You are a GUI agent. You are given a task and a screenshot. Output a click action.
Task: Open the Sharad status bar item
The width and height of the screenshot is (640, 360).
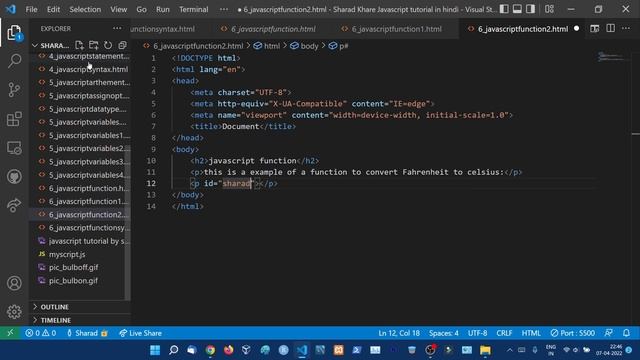point(87,333)
